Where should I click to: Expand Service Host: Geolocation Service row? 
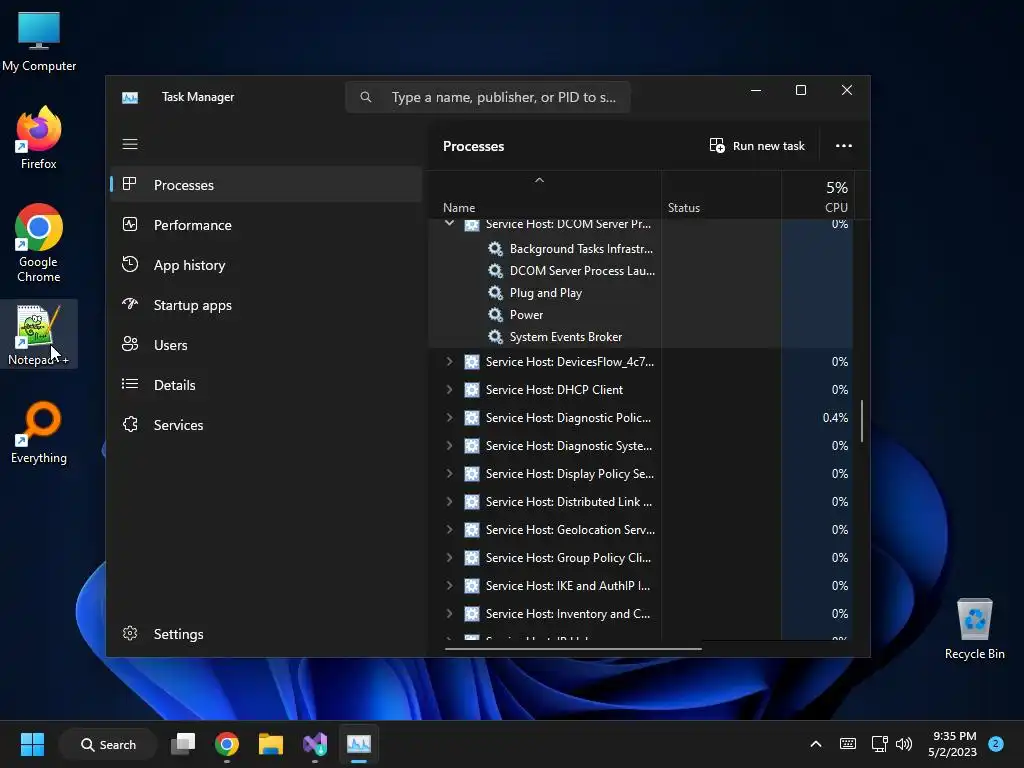(449, 530)
